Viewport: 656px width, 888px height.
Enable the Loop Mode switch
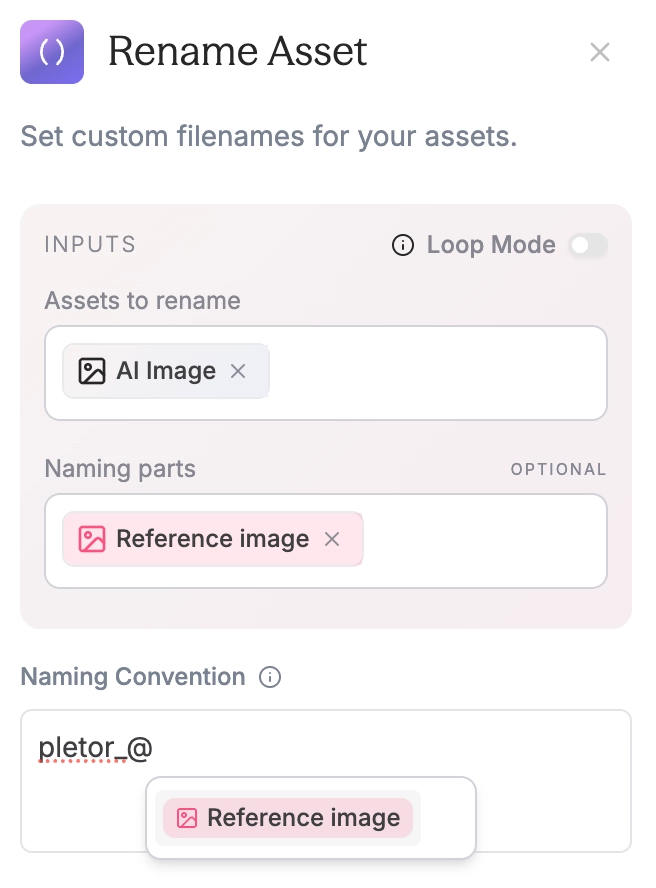click(x=588, y=245)
